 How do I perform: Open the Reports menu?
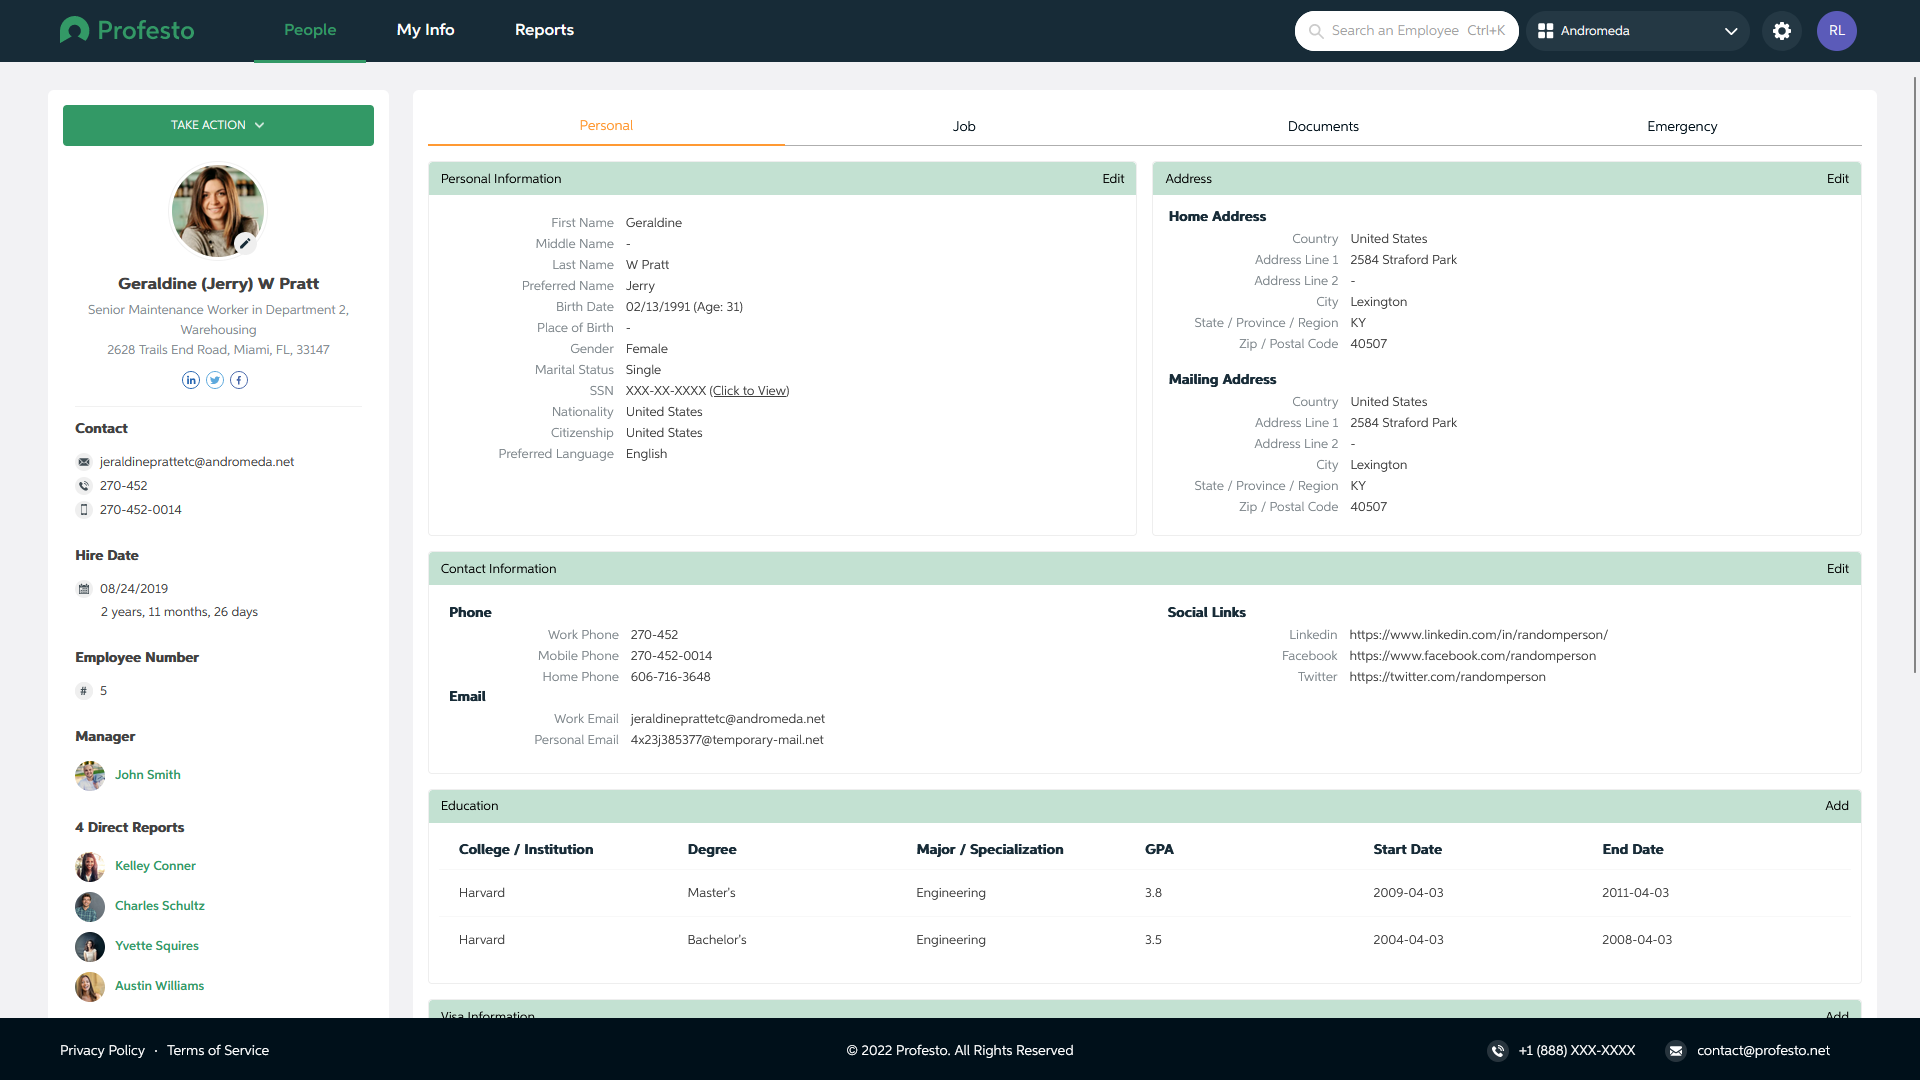[x=544, y=30]
